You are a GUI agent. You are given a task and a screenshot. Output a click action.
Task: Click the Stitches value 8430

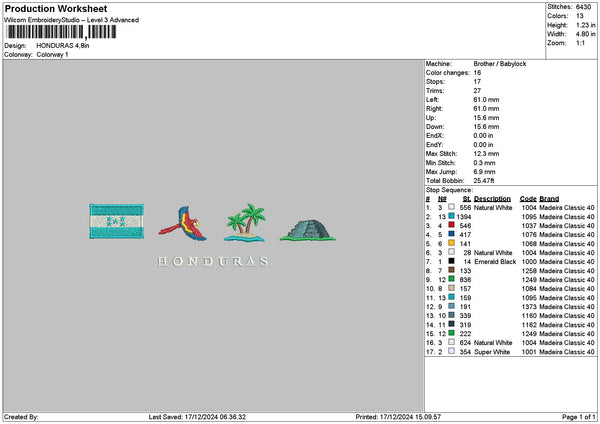point(583,7)
